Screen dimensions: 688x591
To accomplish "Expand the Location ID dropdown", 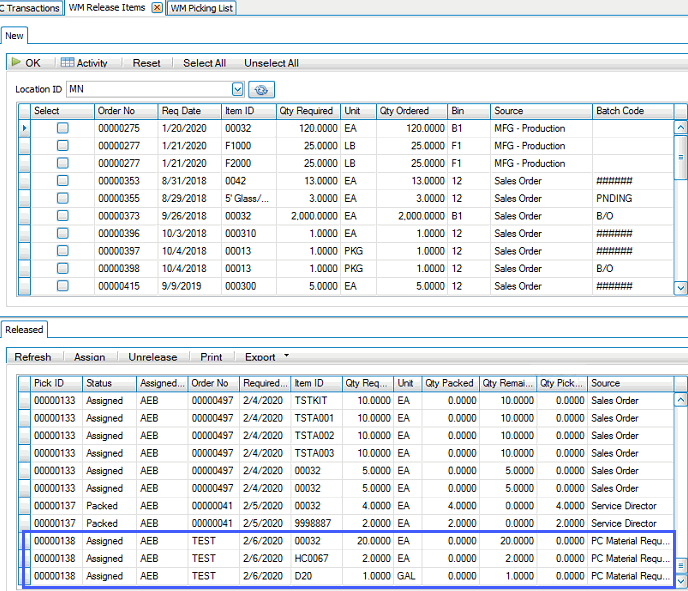I will pos(237,89).
